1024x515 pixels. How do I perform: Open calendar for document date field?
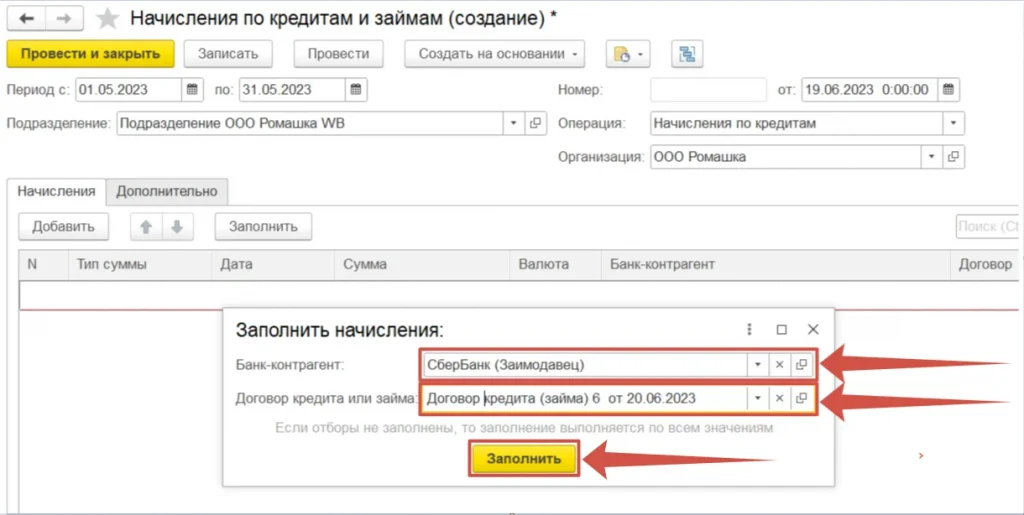948,90
